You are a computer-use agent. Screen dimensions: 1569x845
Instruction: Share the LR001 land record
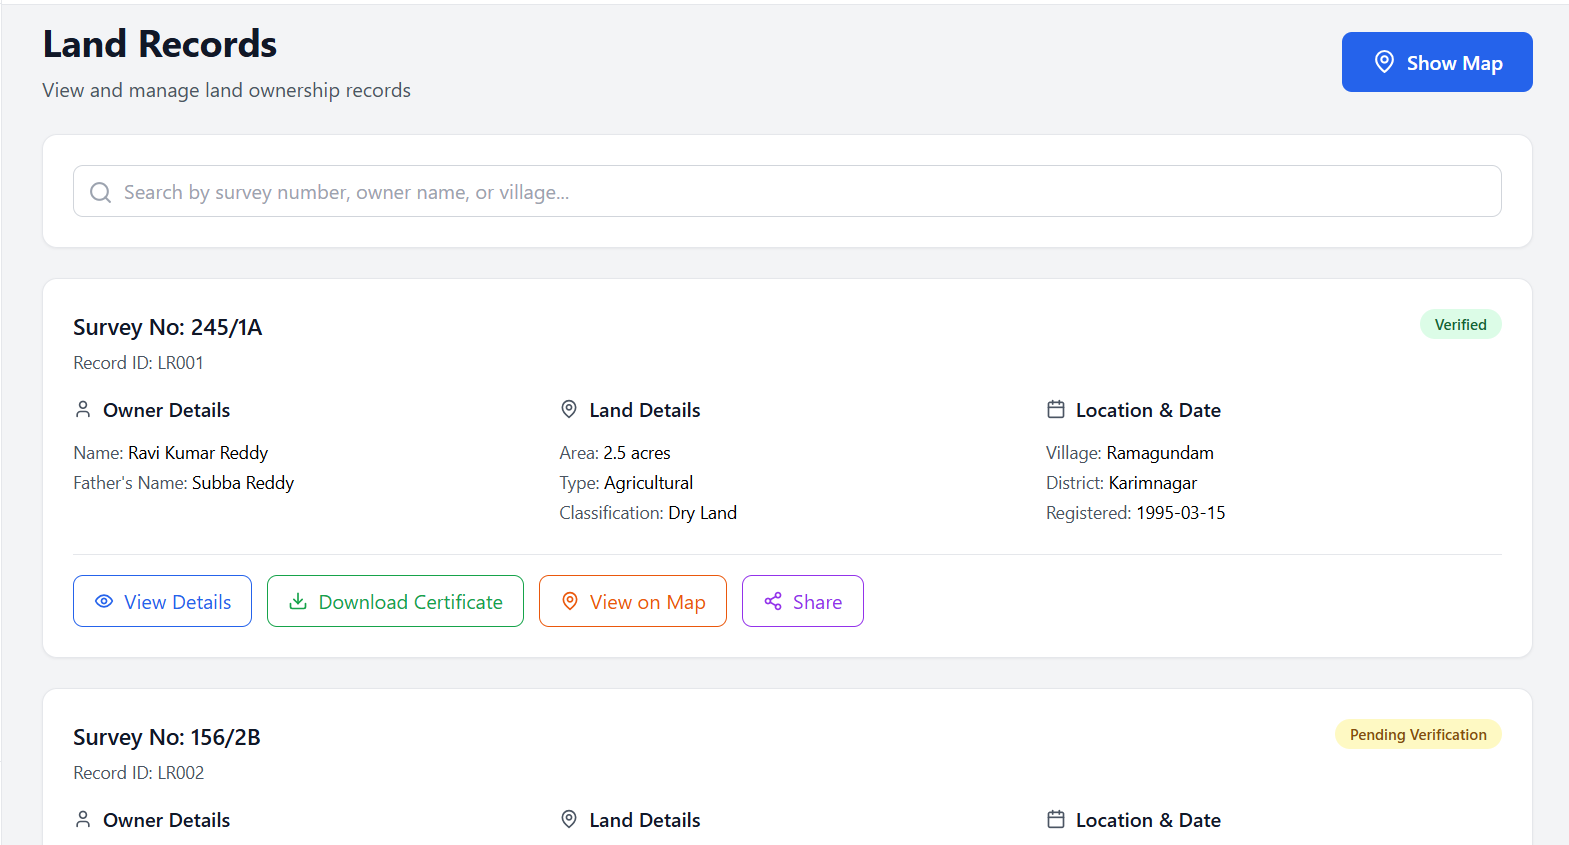tap(802, 601)
